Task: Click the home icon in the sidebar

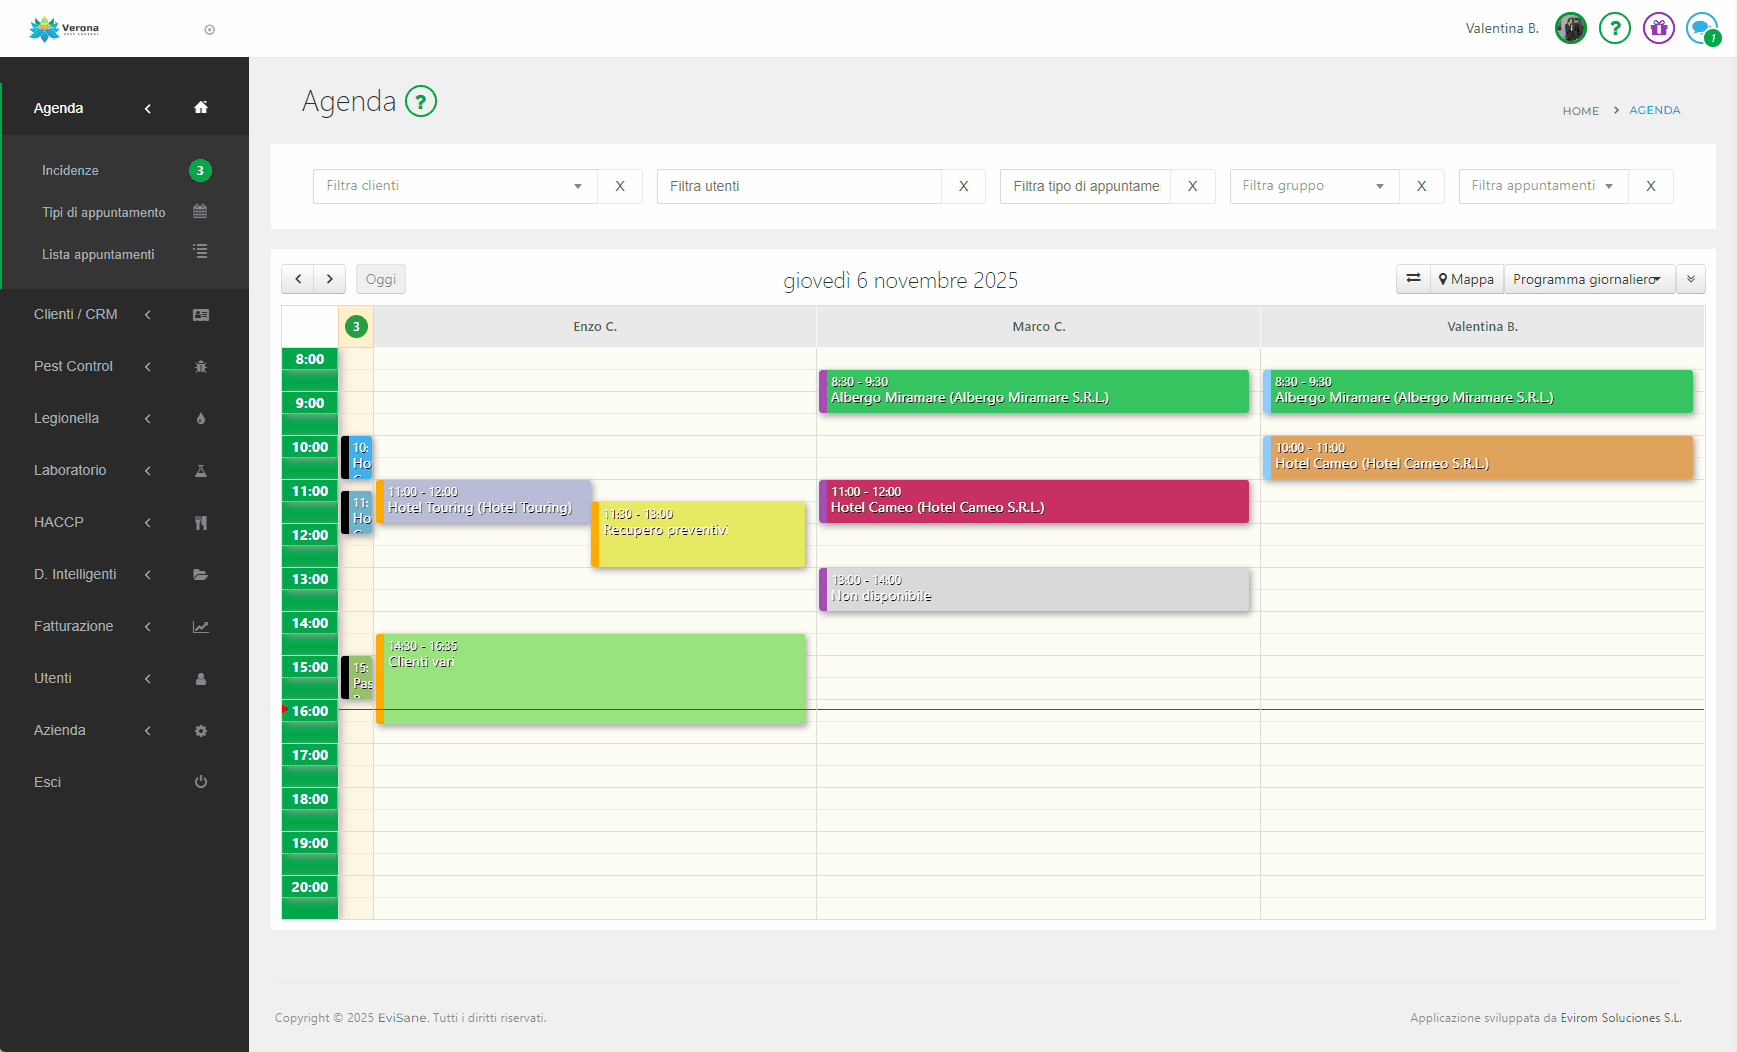Action: (x=201, y=108)
